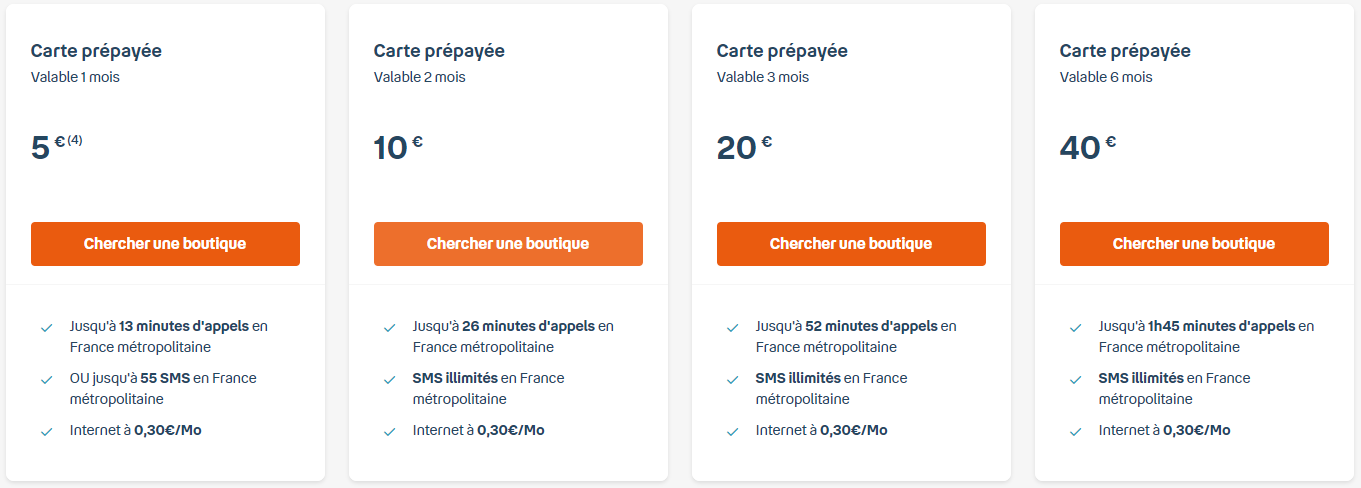This screenshot has width=1361, height=488.
Task: Search a boutique for the 20 € card
Action: point(851,244)
